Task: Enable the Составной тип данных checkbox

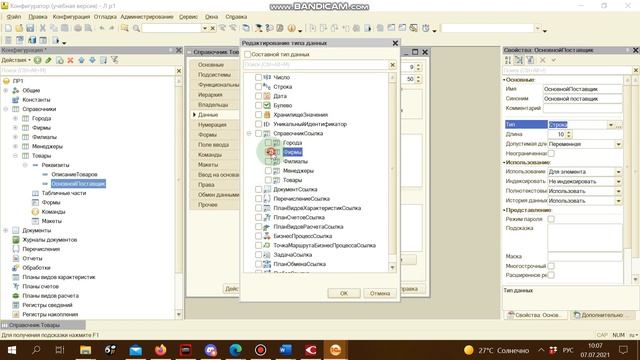Action: (x=247, y=54)
